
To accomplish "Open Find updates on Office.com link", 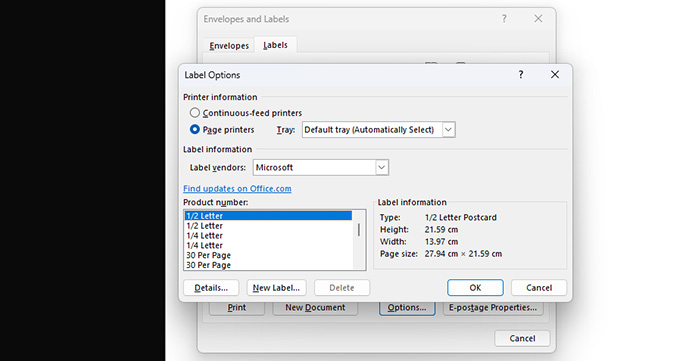I will coord(237,188).
